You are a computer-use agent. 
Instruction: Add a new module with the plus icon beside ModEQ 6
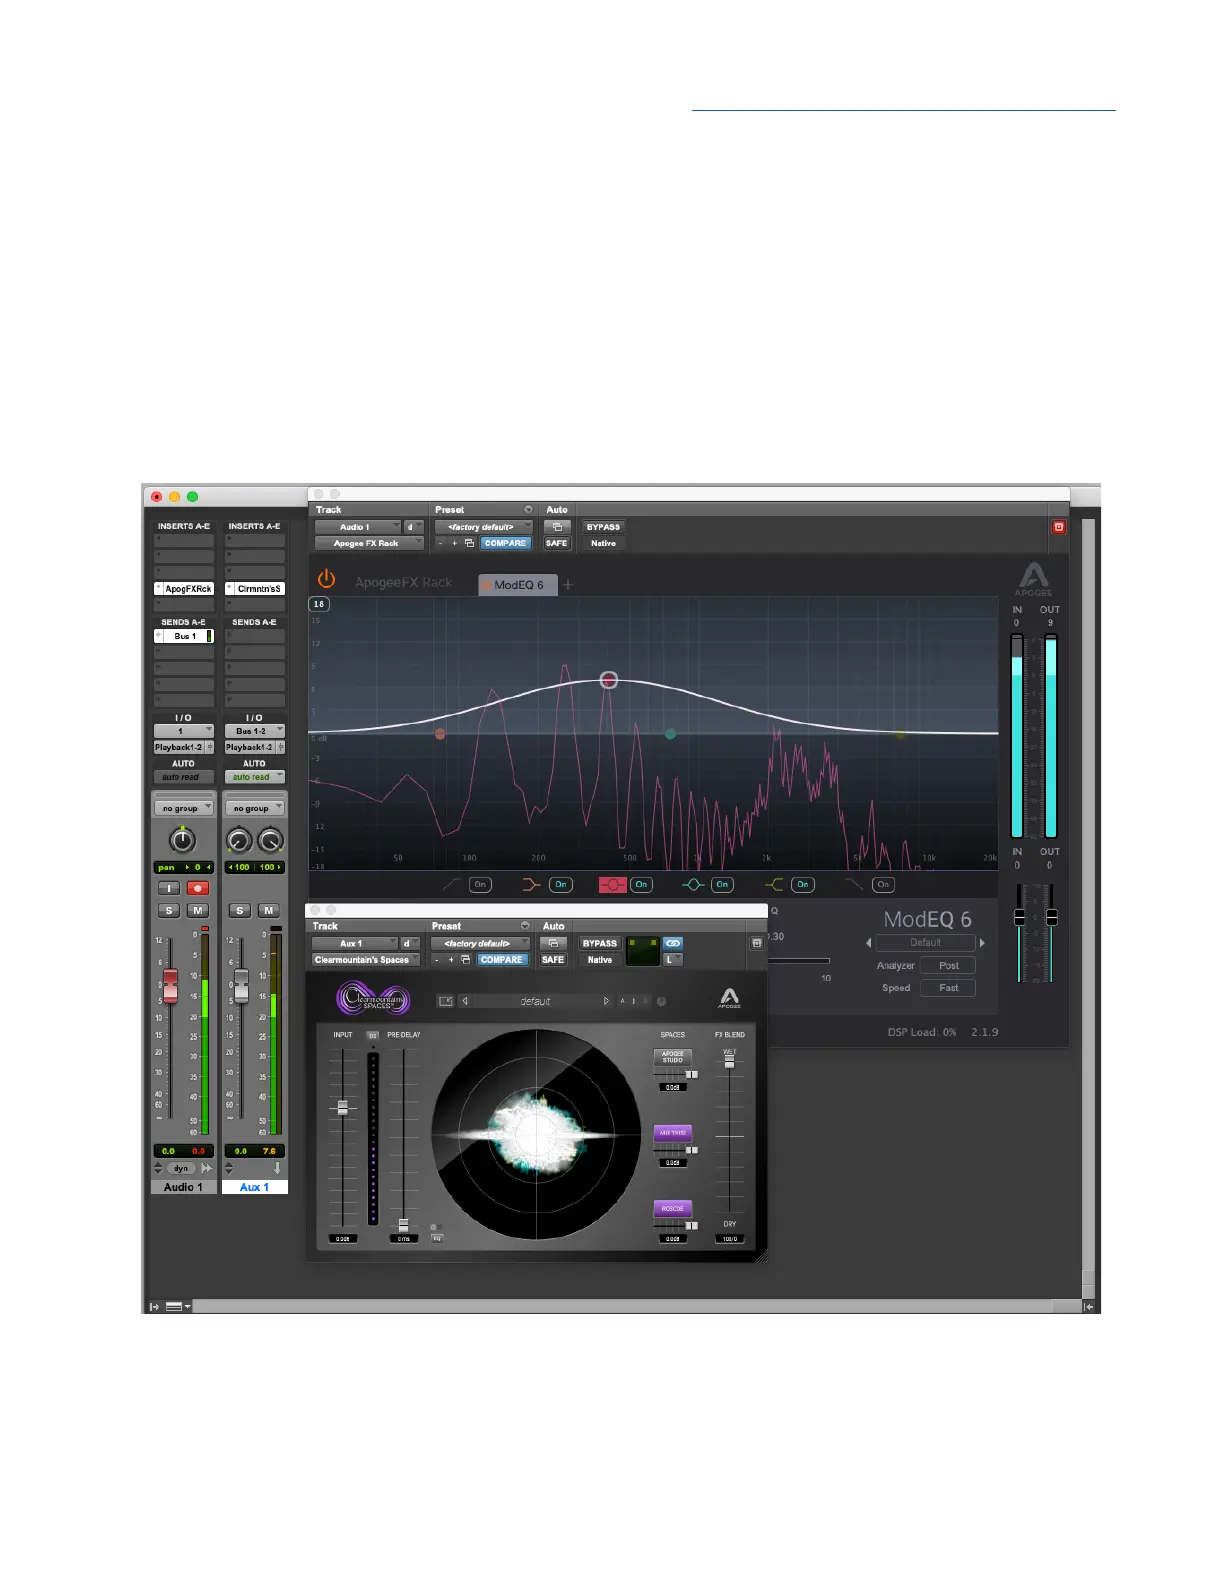coord(568,585)
